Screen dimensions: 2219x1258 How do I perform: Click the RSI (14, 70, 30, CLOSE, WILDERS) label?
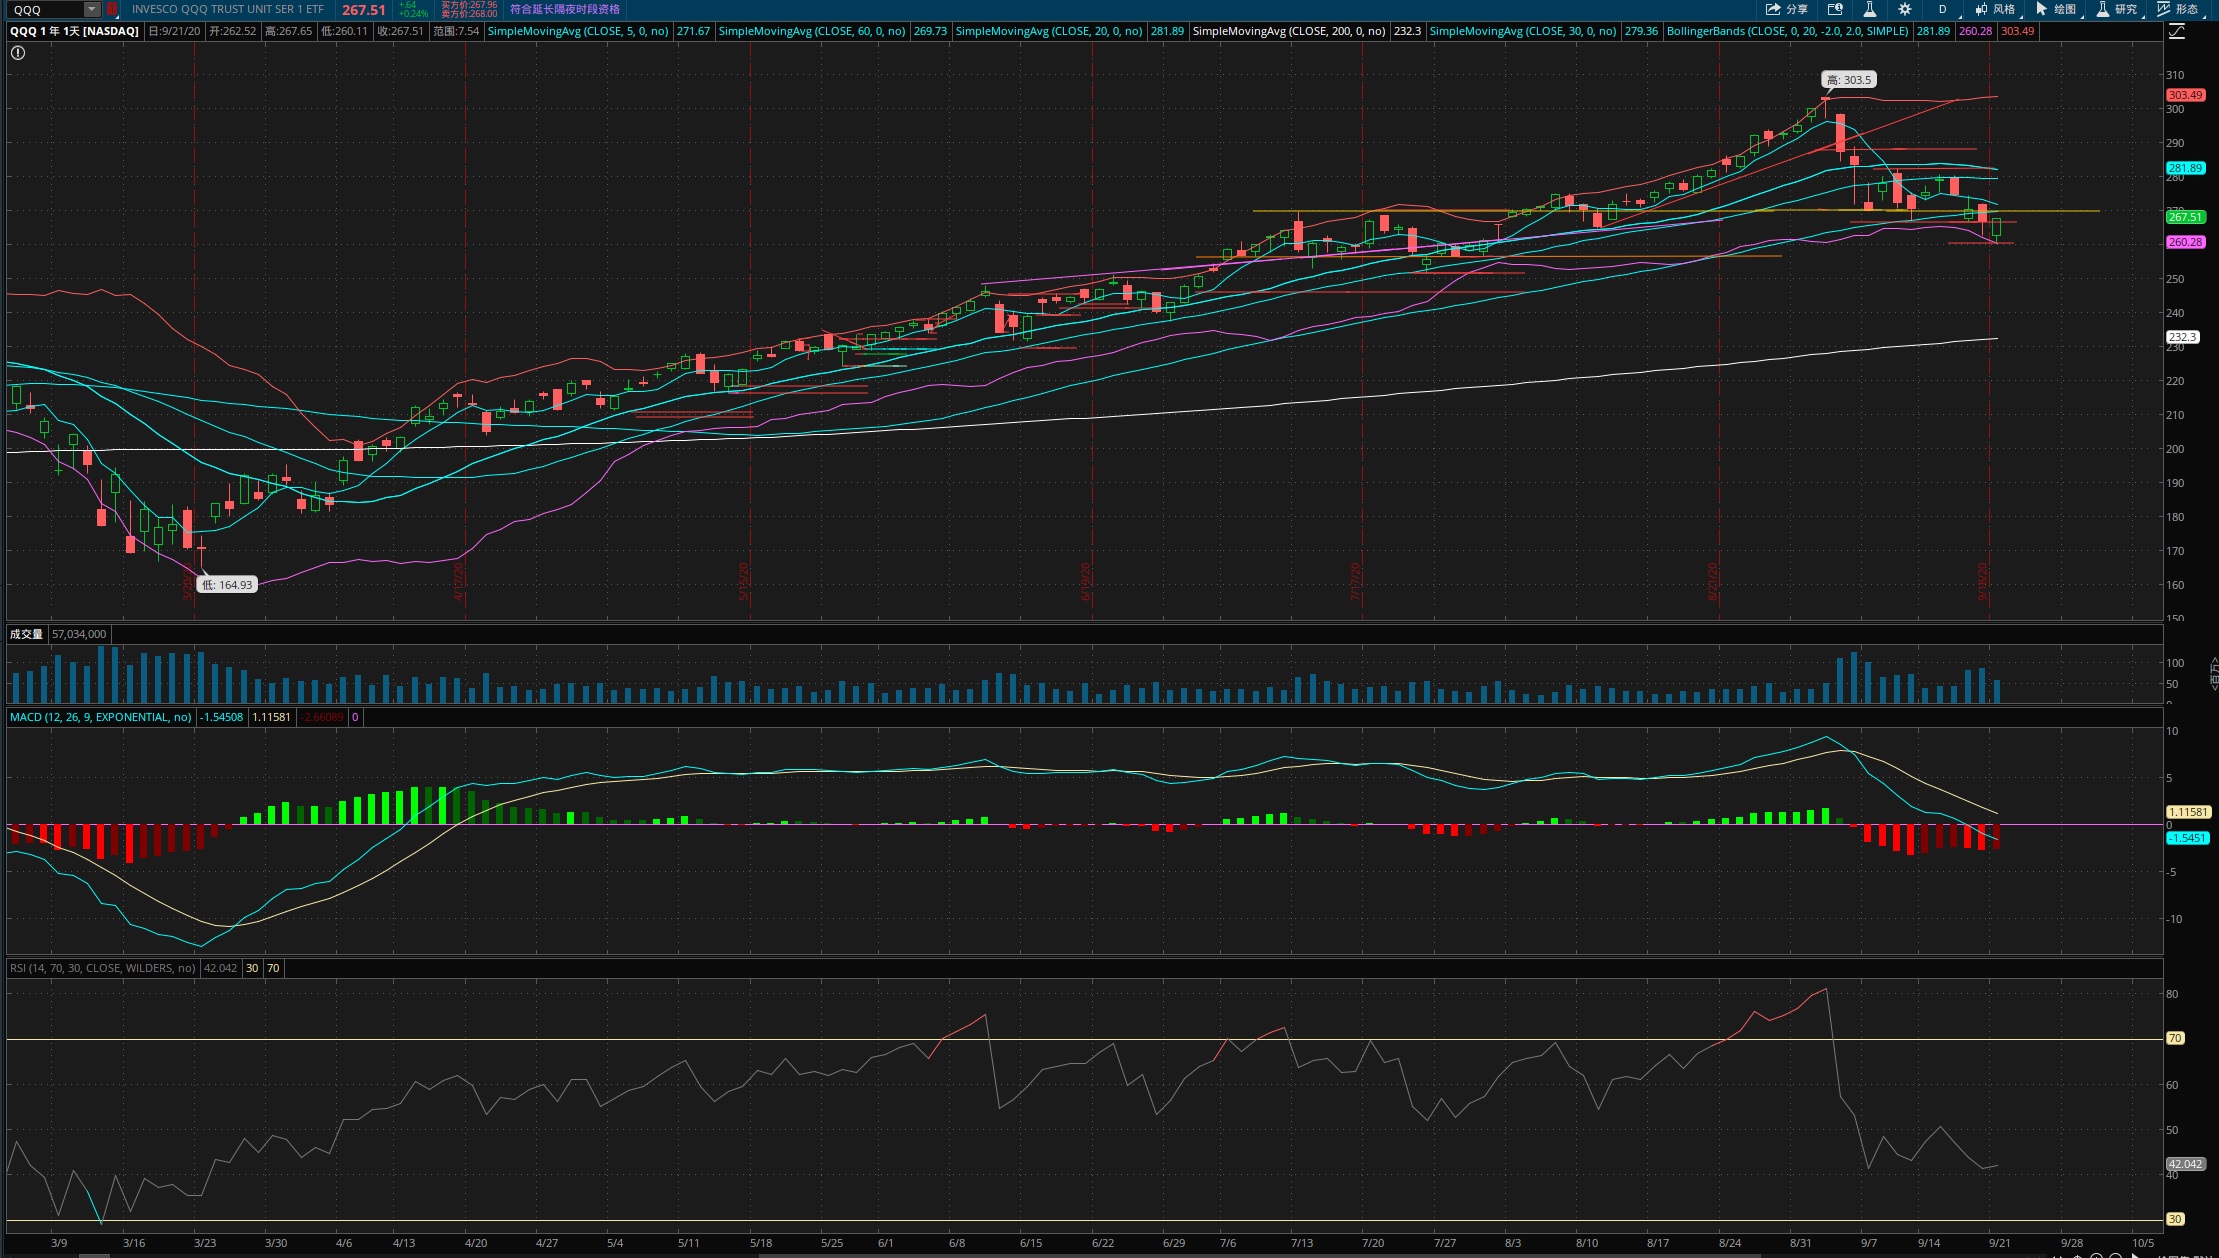tap(103, 968)
